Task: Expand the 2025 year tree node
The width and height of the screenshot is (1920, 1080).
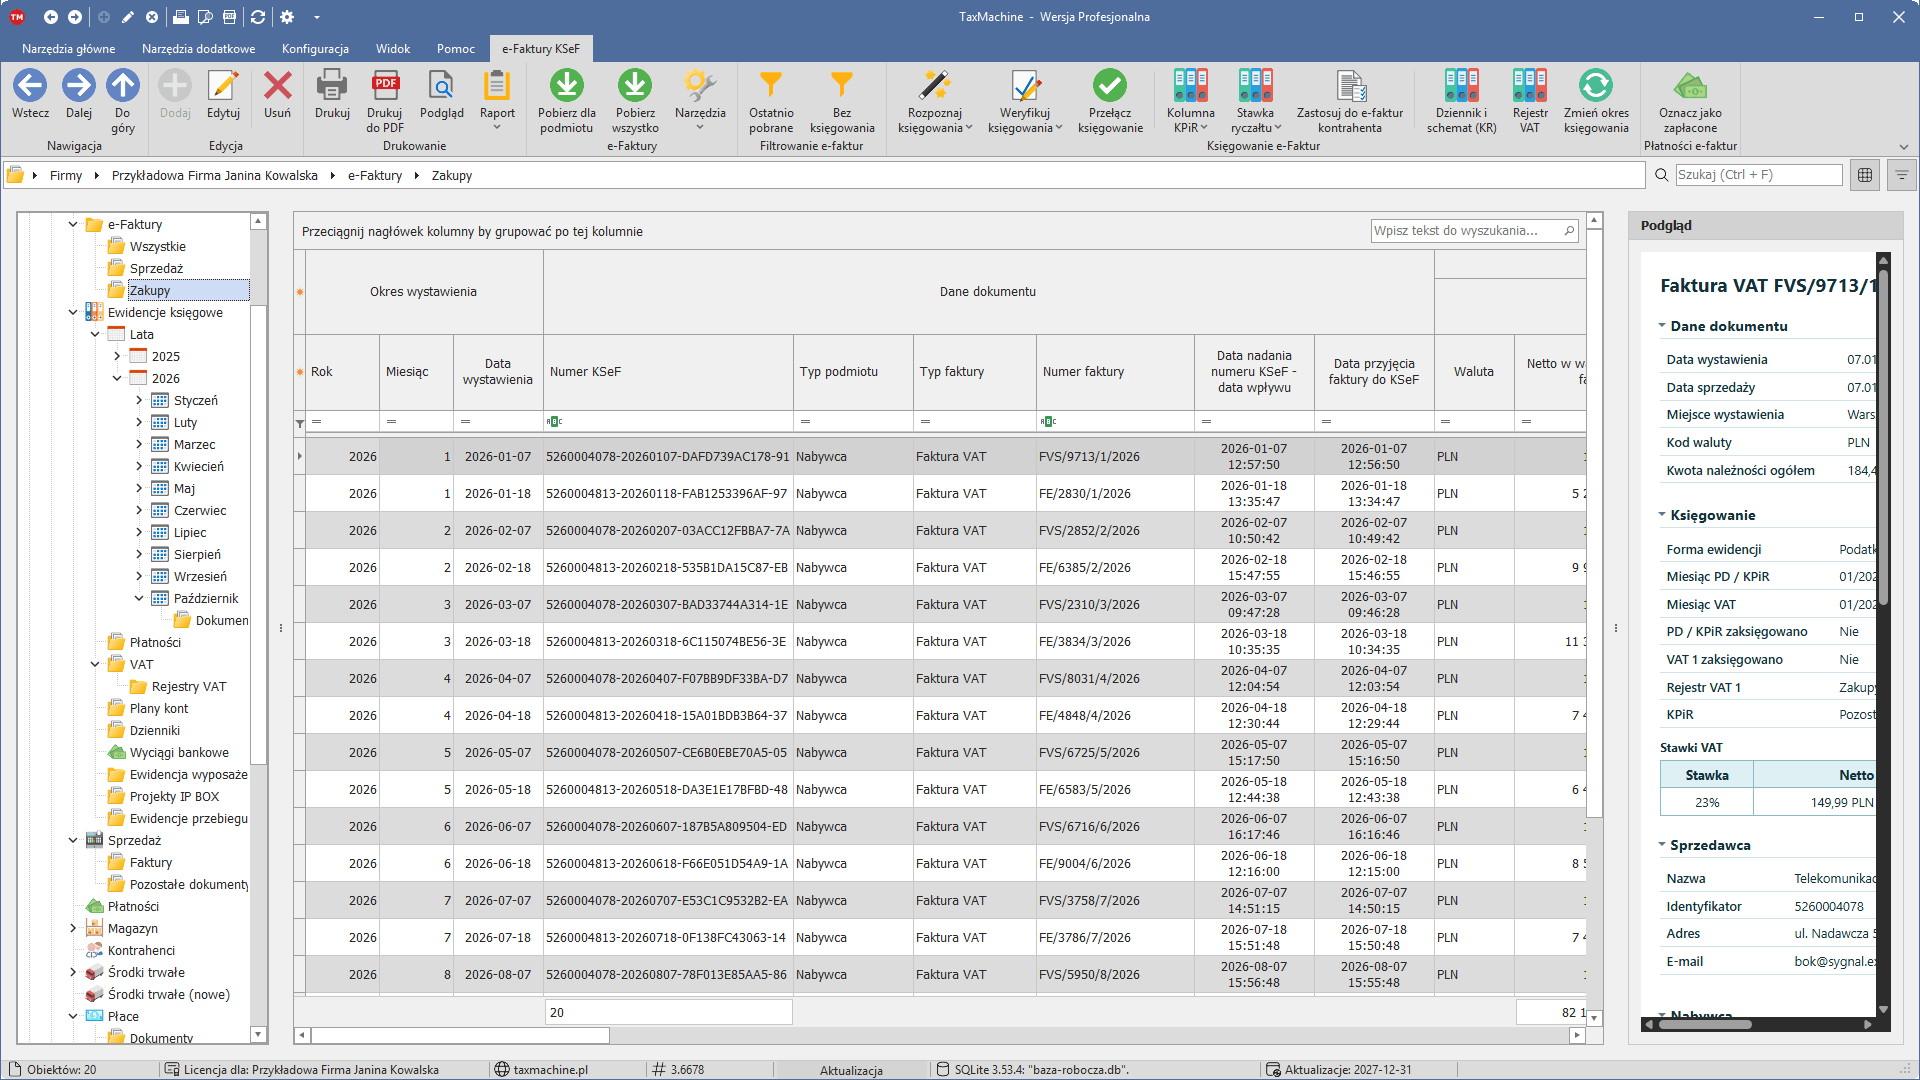Action: tap(117, 356)
